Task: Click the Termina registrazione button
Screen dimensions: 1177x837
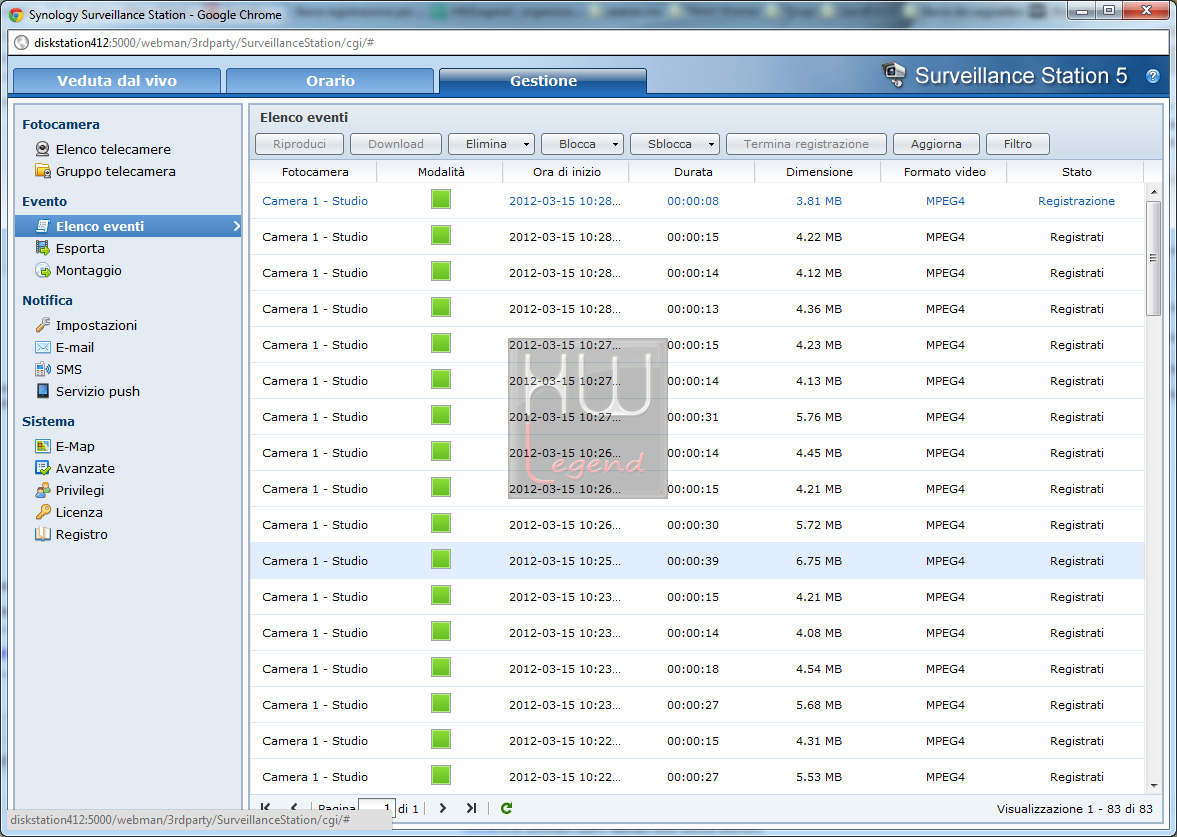Action: (806, 144)
